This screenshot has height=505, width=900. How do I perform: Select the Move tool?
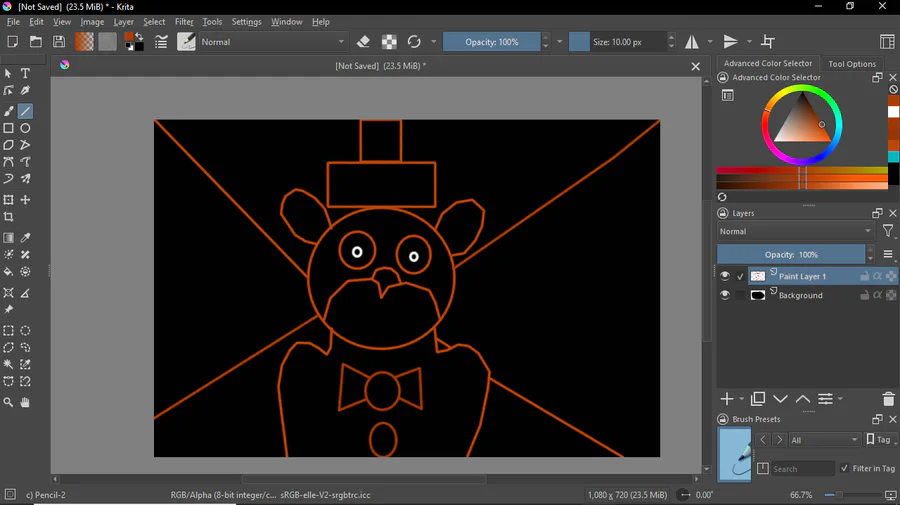pyautogui.click(x=25, y=200)
